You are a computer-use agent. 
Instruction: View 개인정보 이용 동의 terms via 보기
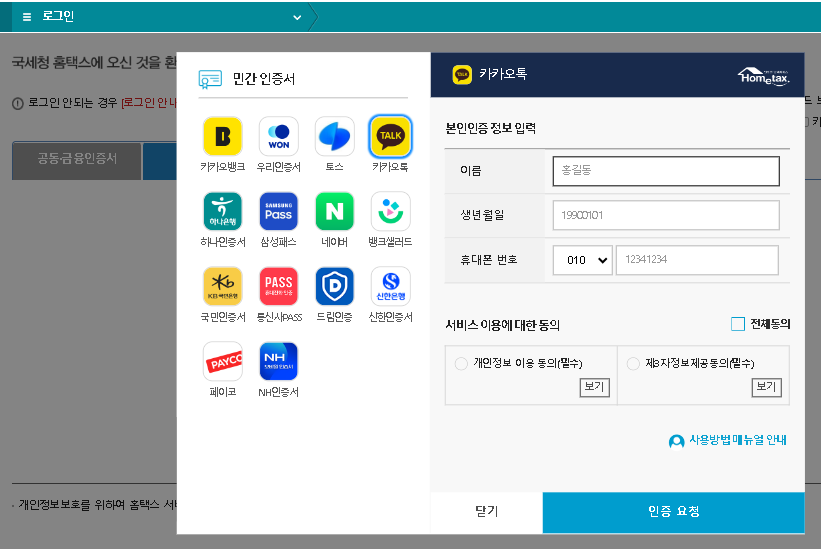click(594, 387)
